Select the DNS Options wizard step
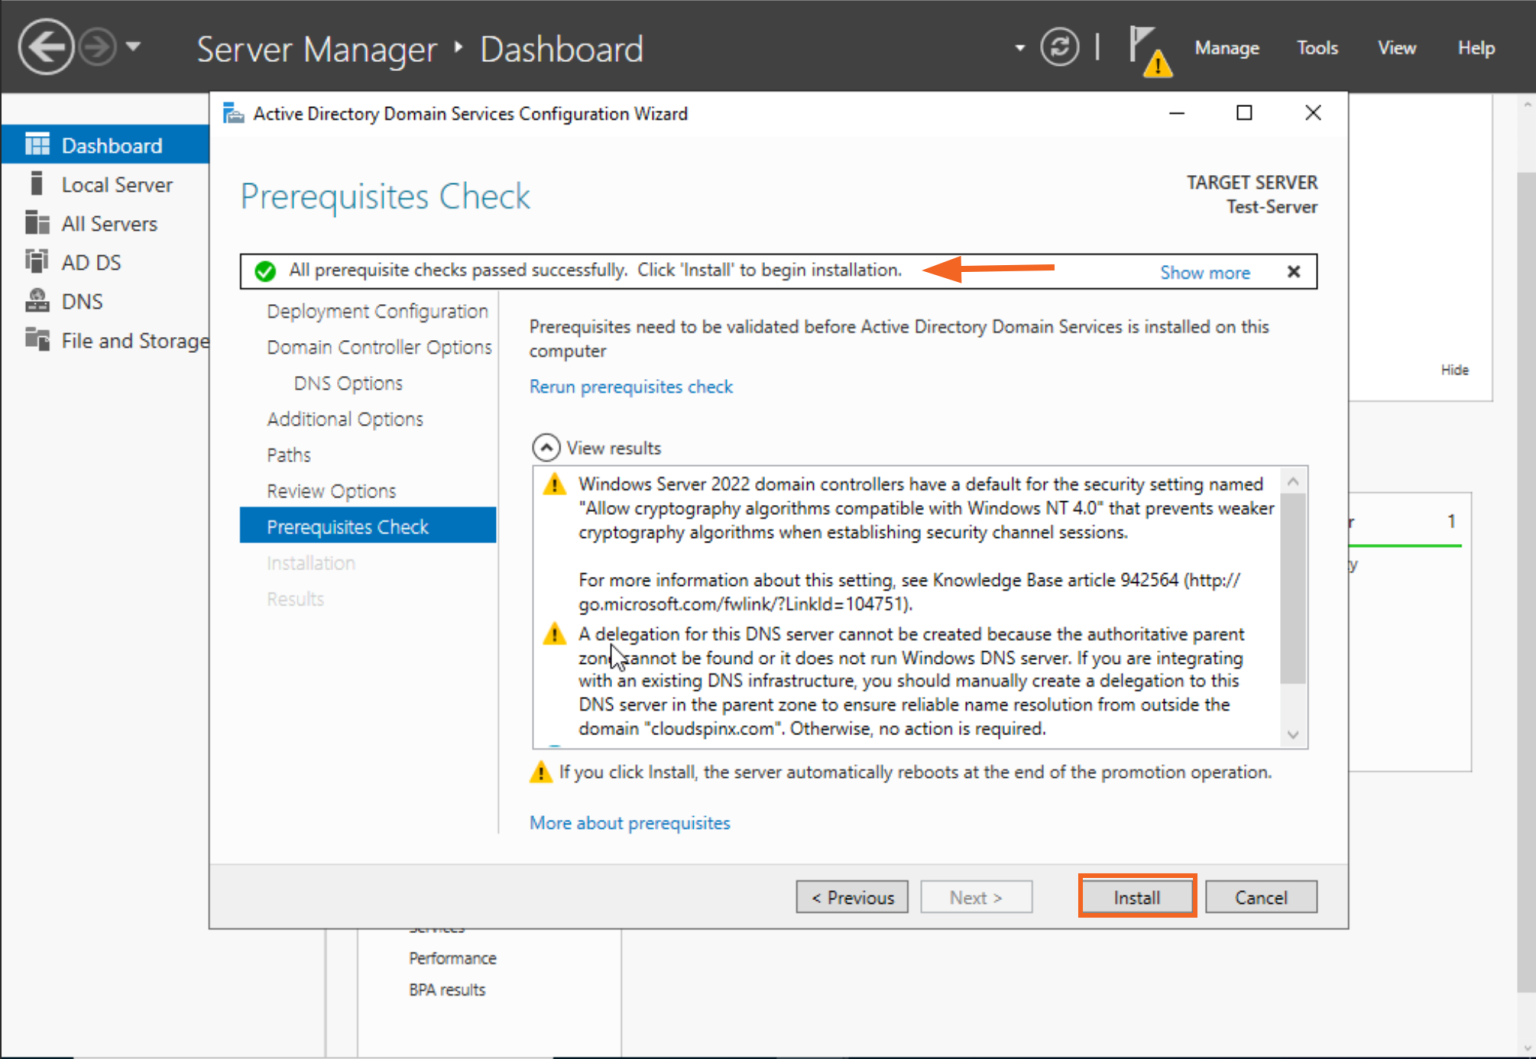 [348, 383]
